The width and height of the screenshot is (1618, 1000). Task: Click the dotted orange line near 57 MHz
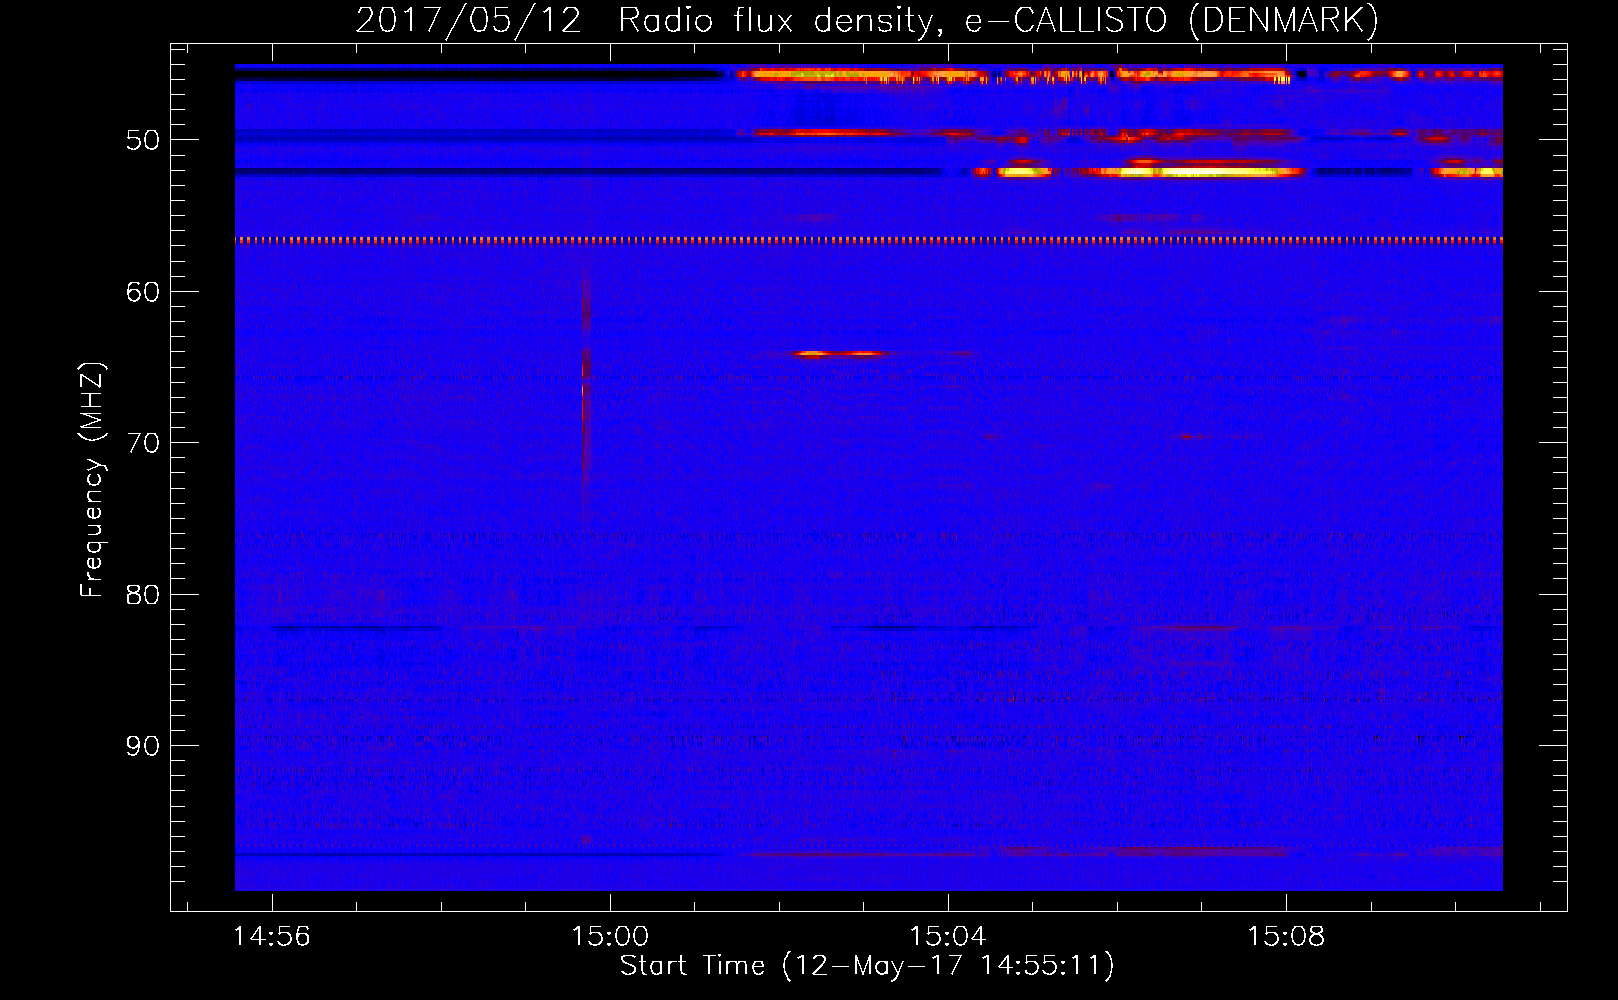point(869,240)
